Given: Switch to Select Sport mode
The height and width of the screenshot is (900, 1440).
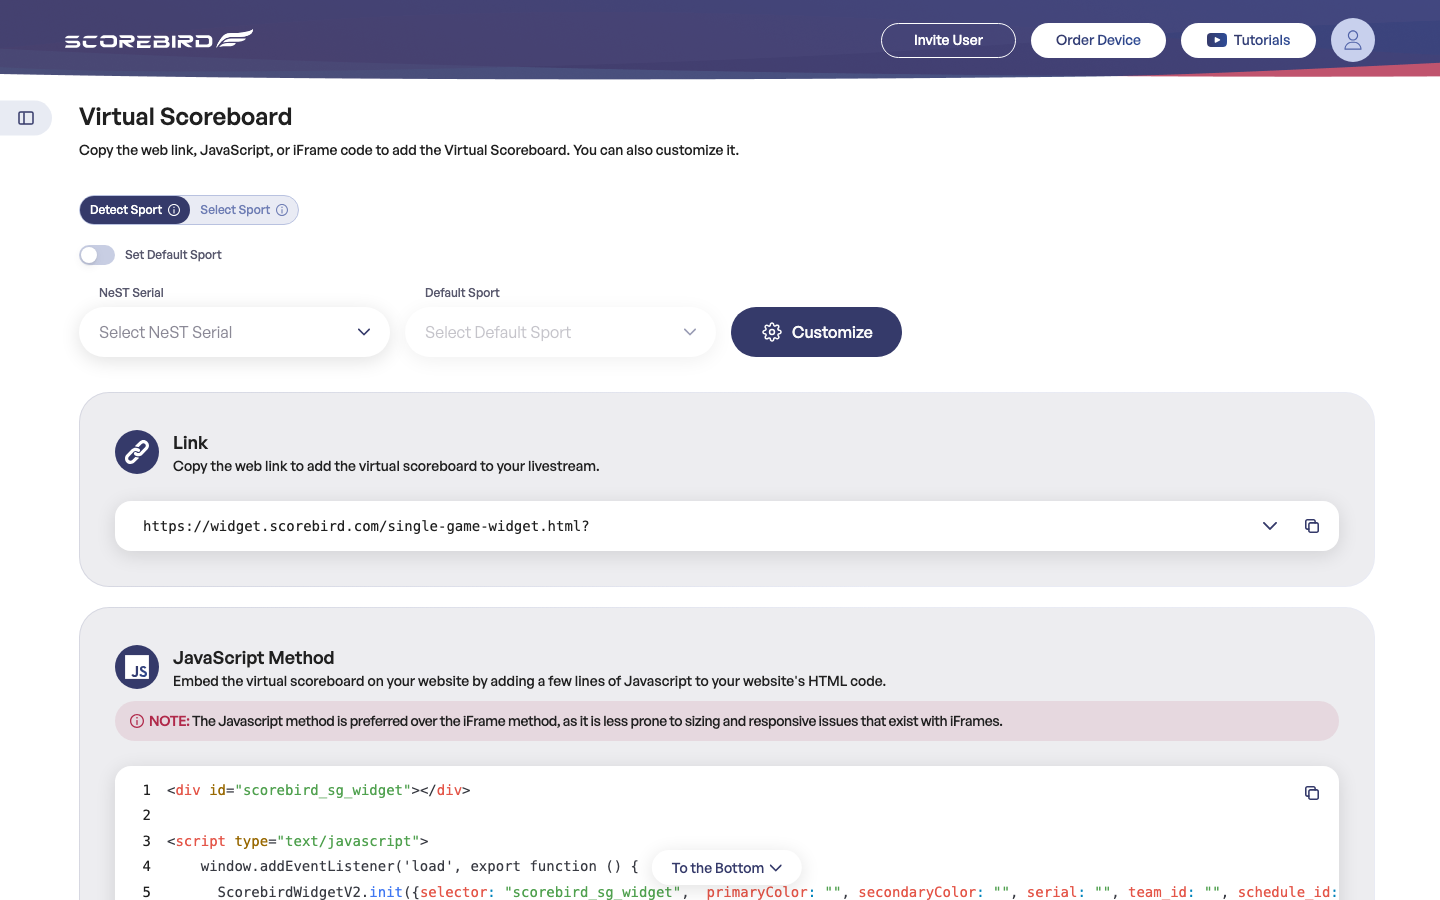Looking at the screenshot, I should tap(244, 210).
